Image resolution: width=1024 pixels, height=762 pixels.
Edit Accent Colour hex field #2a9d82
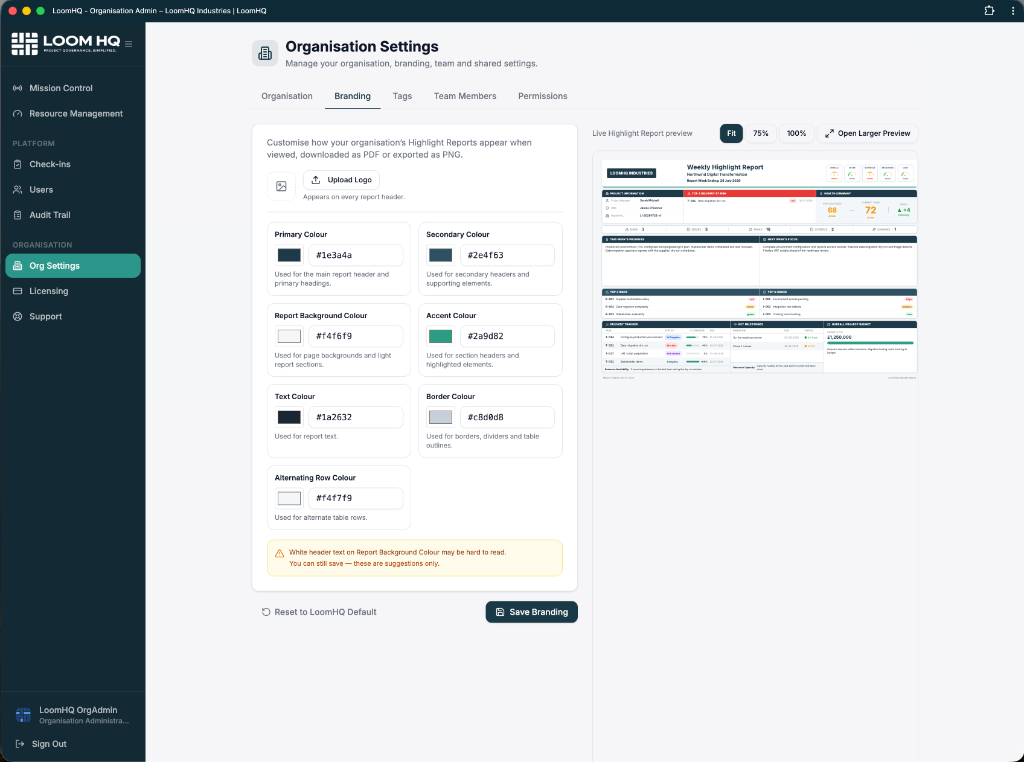pyautogui.click(x=507, y=336)
